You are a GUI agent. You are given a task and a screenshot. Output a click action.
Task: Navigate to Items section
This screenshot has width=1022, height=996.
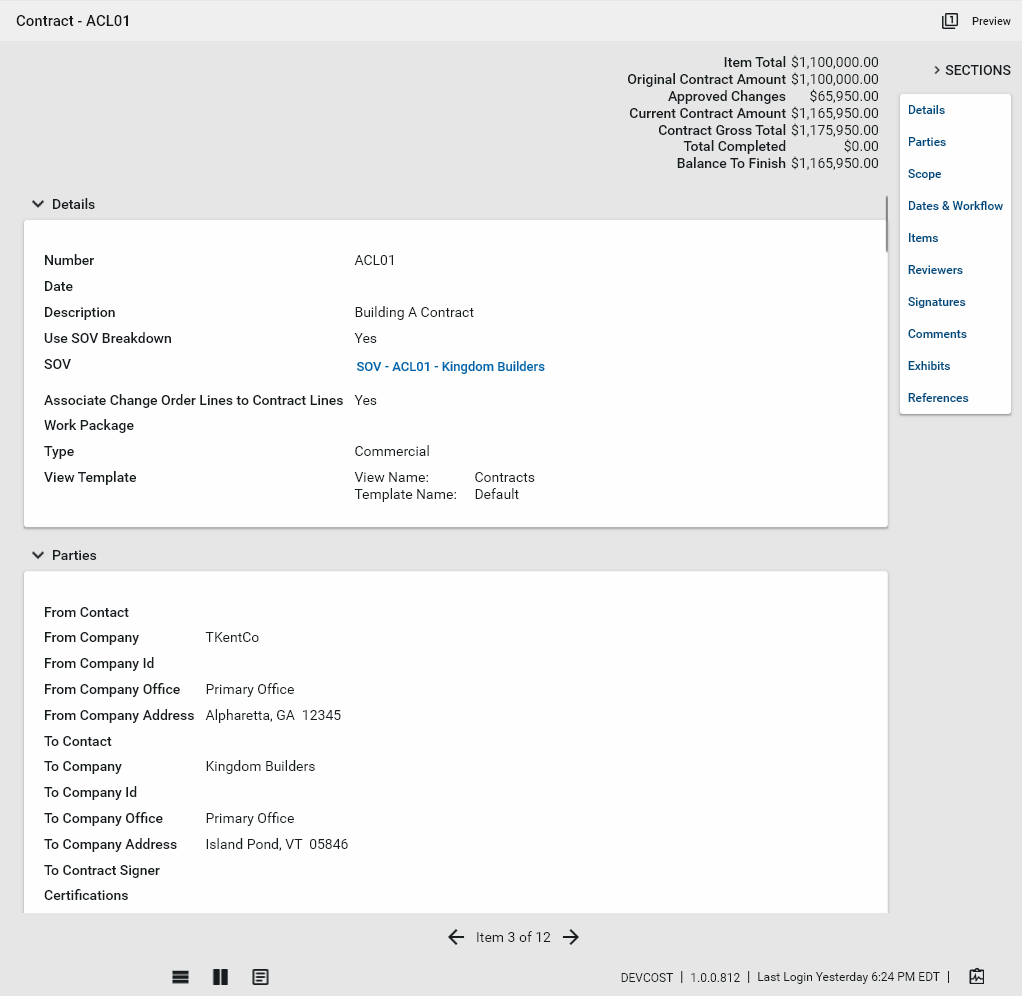coord(922,238)
